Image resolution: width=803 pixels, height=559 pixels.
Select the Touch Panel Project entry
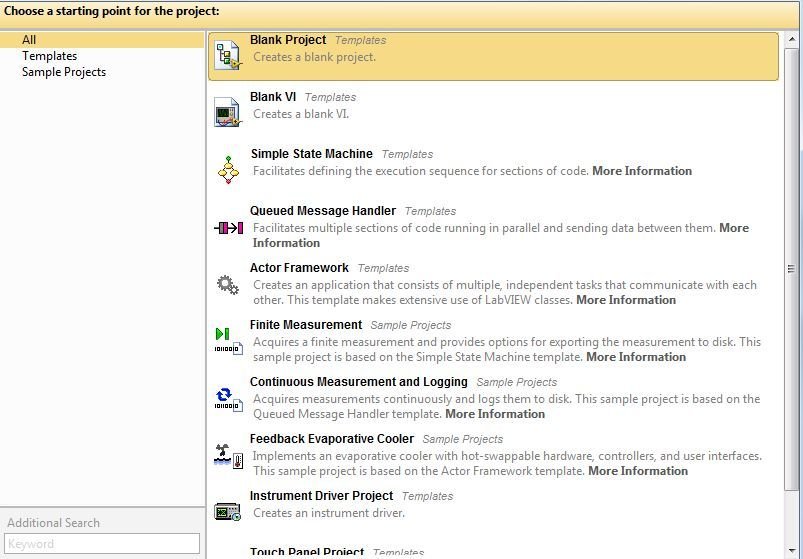tap(307, 552)
